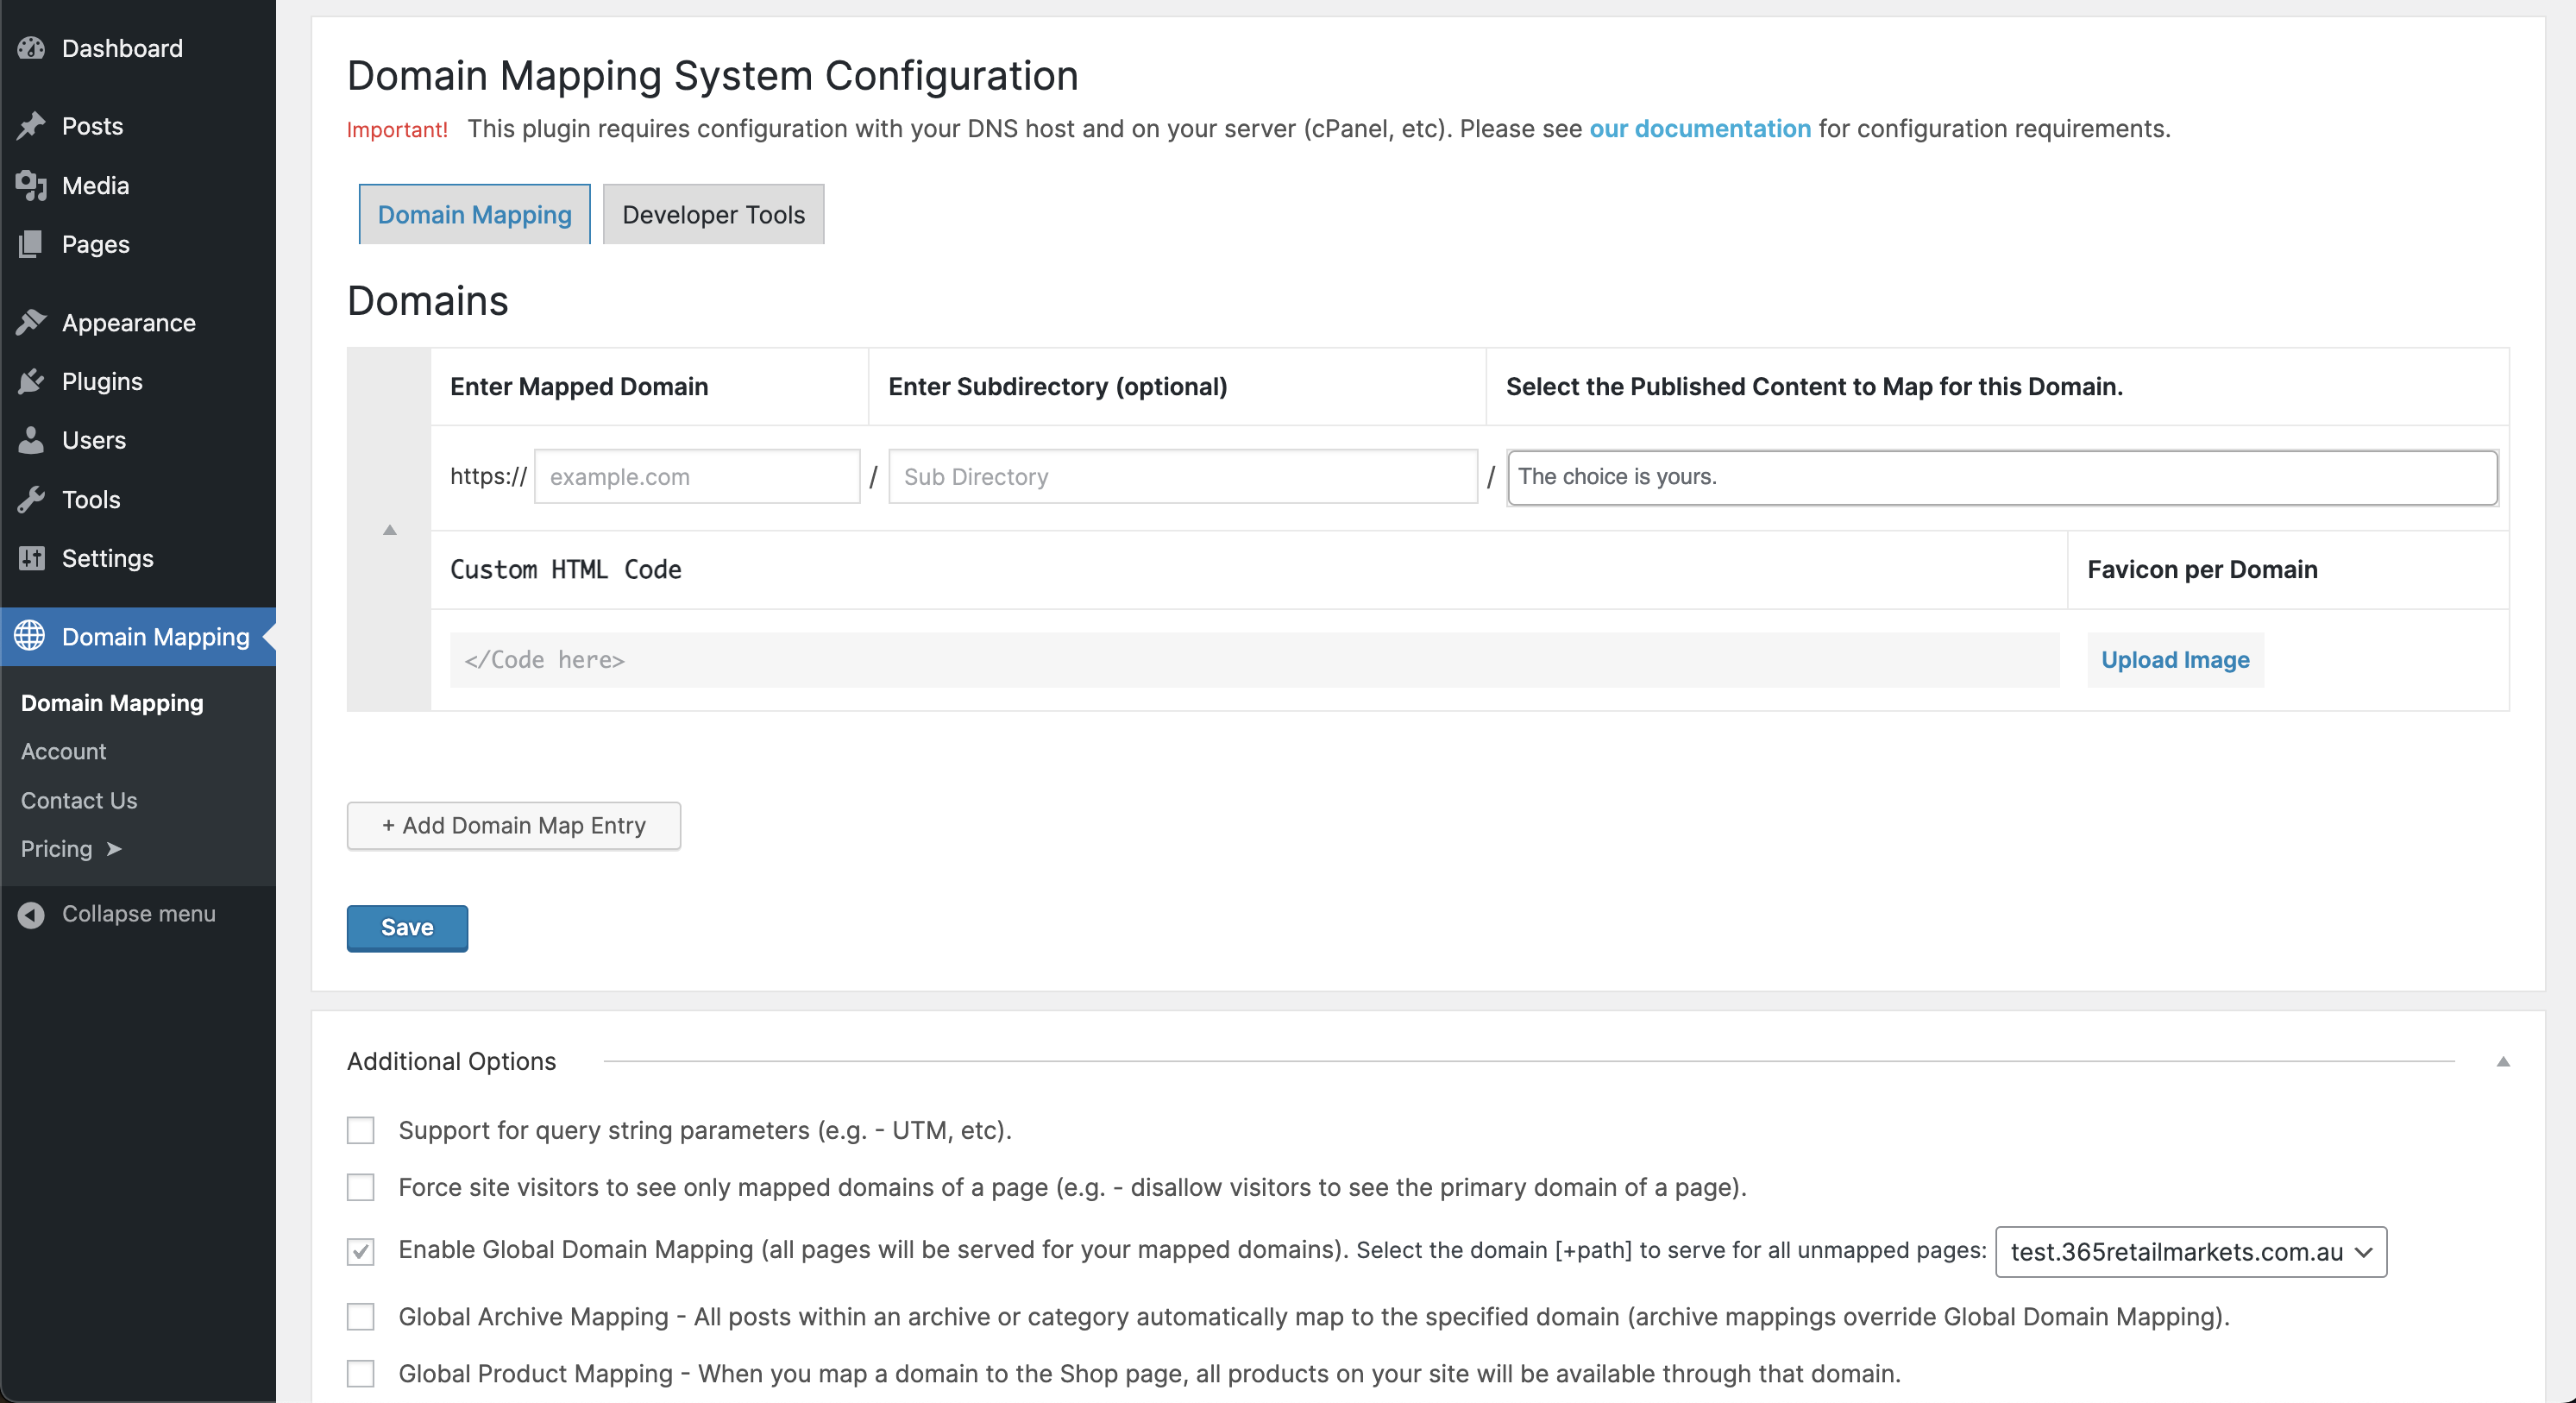Open the published content dropdown selector
Viewport: 2576px width, 1403px height.
(2001, 475)
